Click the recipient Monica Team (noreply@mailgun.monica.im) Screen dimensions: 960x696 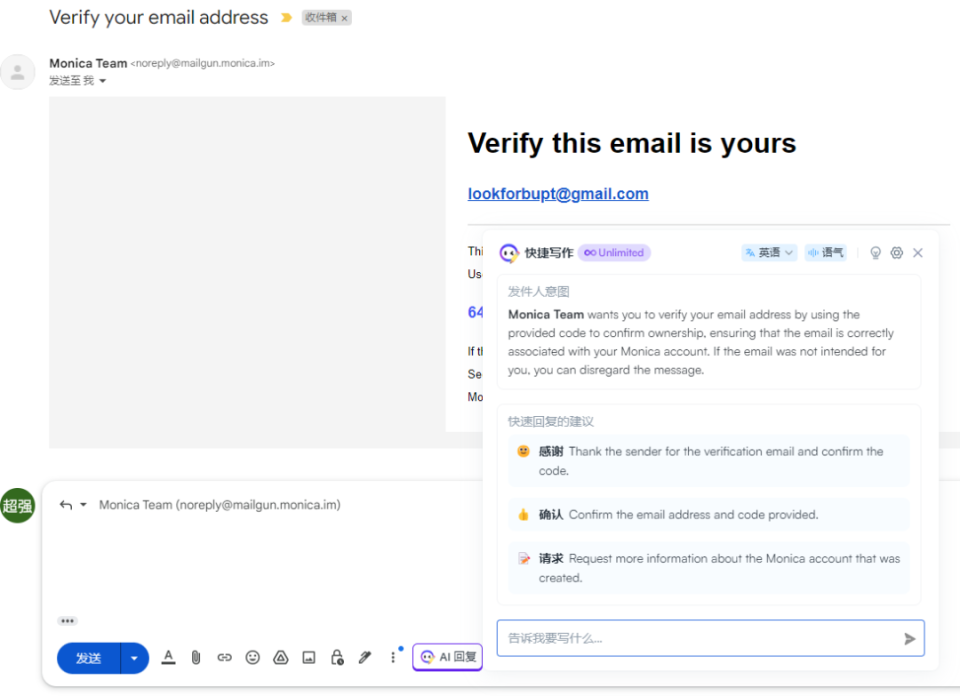pos(220,505)
